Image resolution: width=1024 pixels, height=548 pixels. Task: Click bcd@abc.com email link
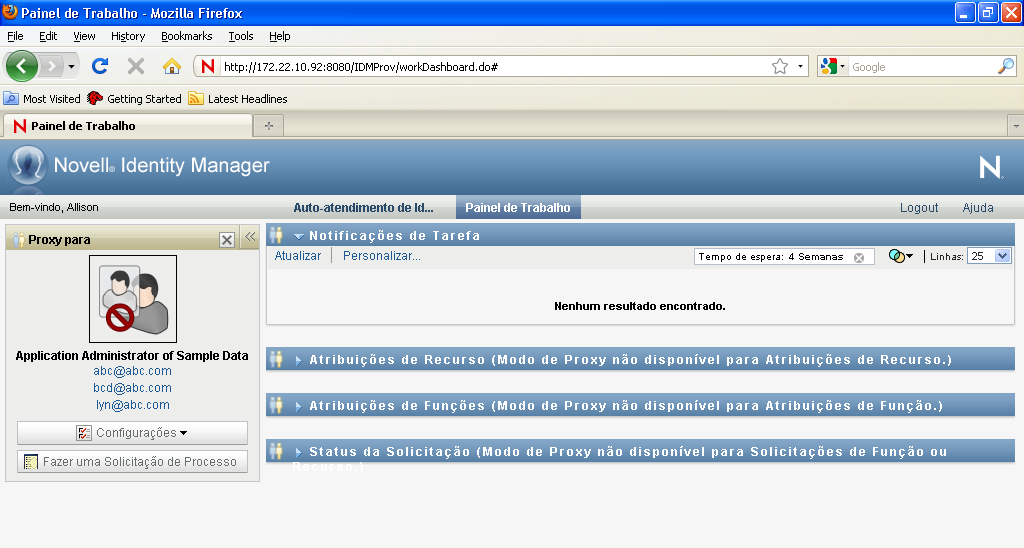(x=133, y=388)
